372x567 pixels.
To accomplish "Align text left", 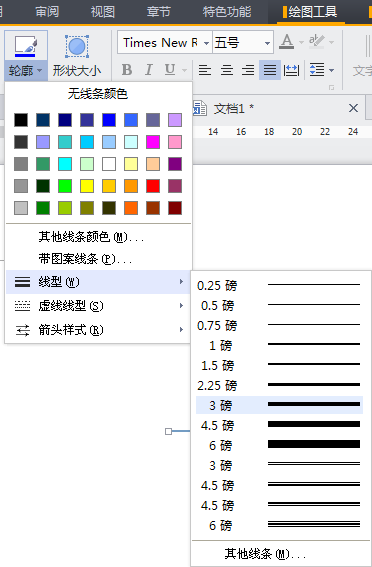I will pyautogui.click(x=205, y=70).
